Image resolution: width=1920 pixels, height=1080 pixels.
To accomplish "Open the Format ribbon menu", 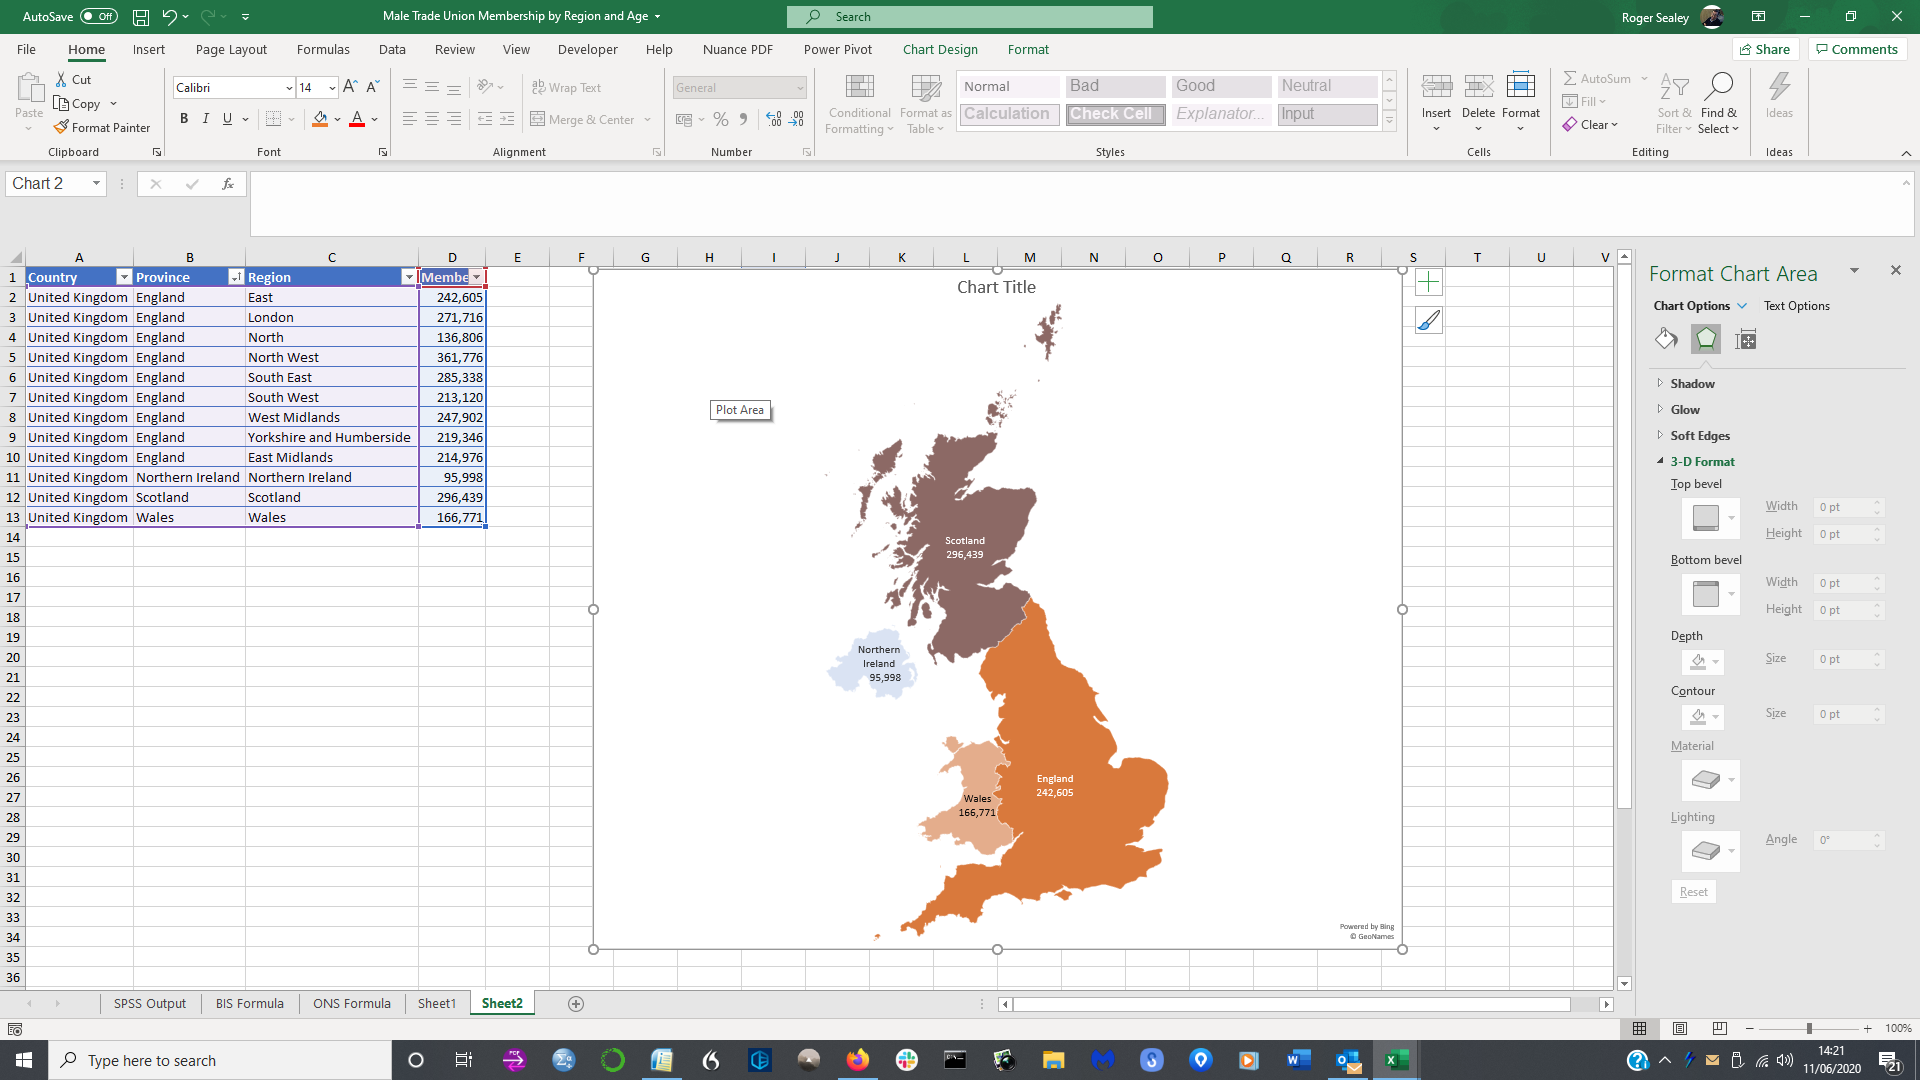I will 1029,50.
